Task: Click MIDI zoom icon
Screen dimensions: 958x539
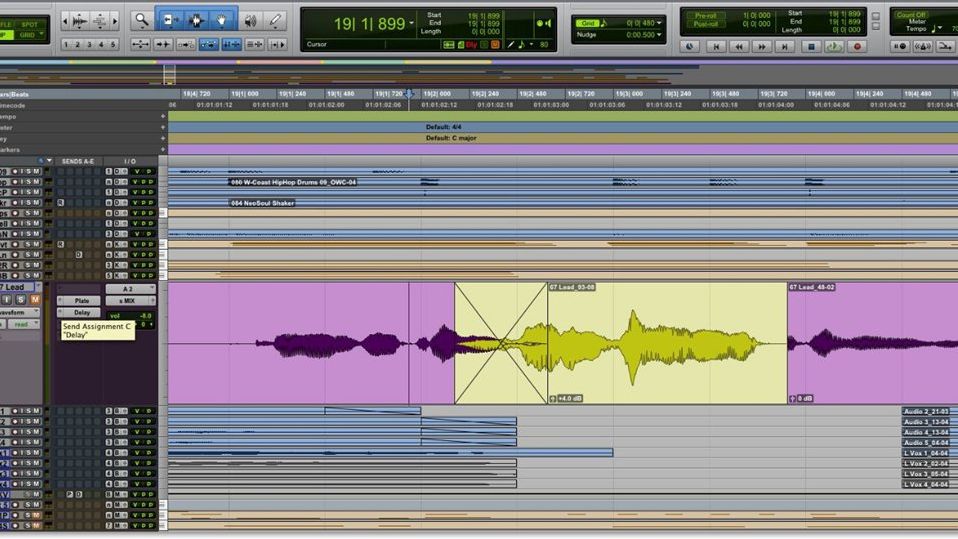Action: click(100, 21)
